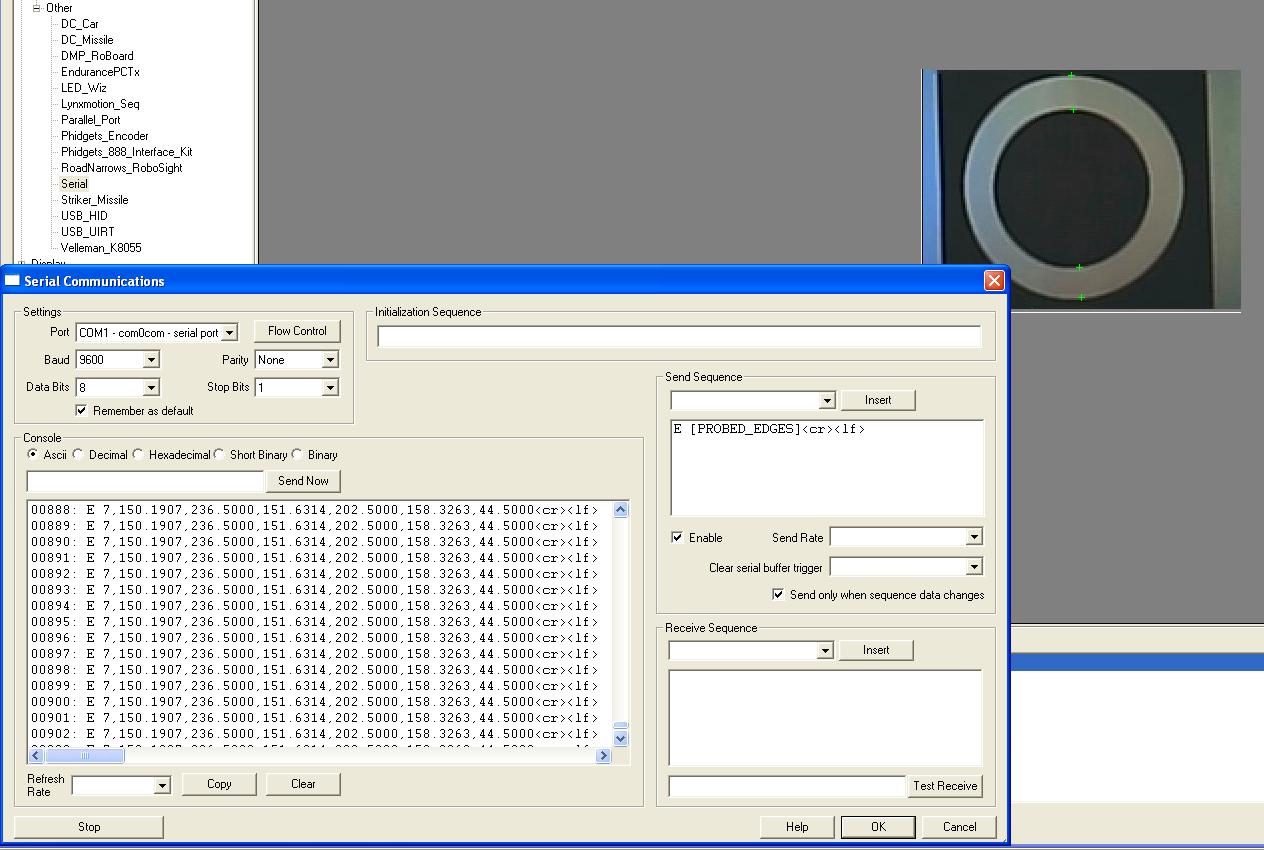Disable the Send Sequence Enable checkbox
The image size is (1264, 850).
tap(678, 538)
